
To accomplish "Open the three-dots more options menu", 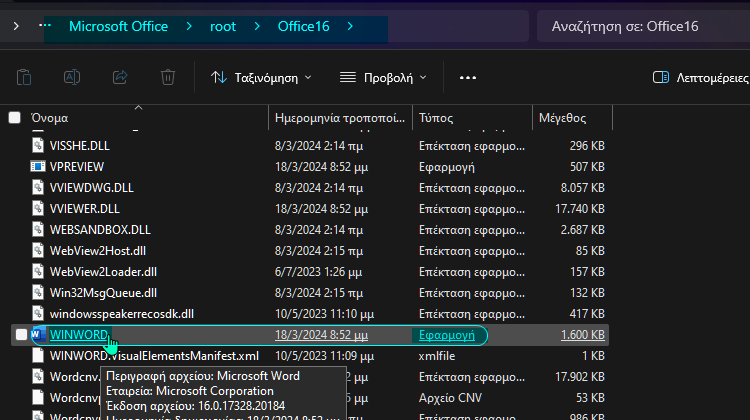I will pos(467,77).
